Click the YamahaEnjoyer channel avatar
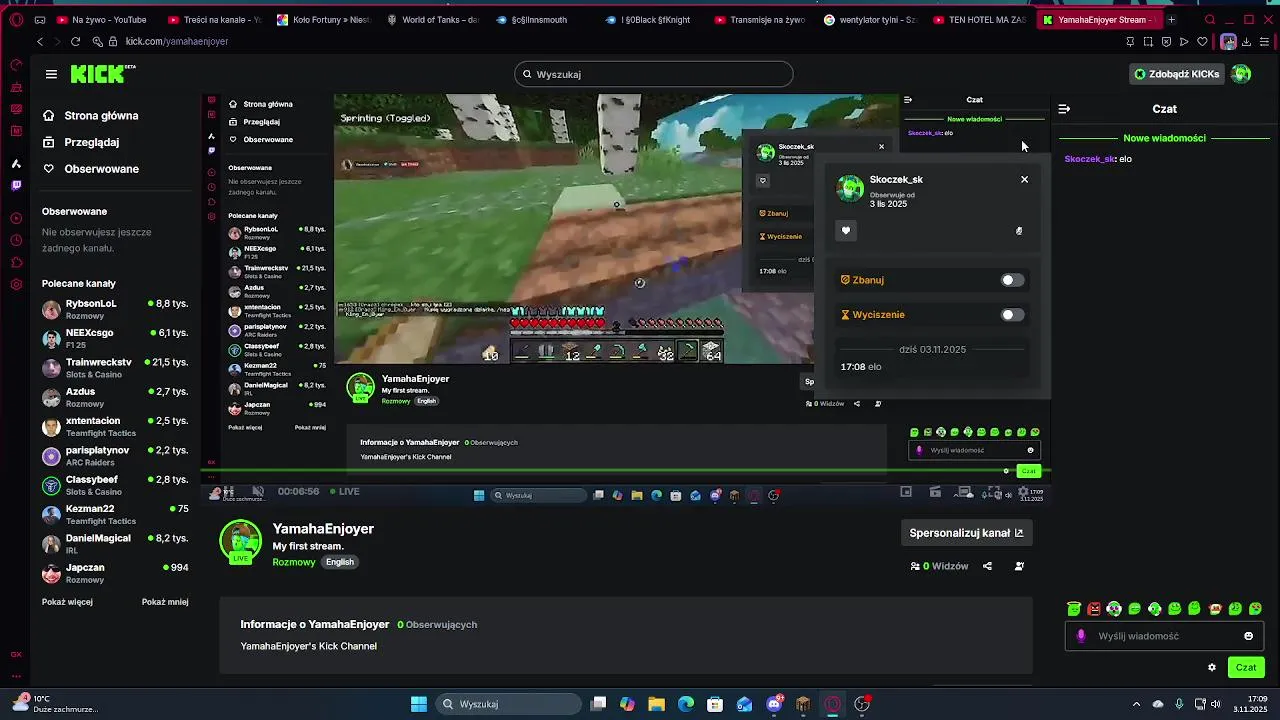Image resolution: width=1280 pixels, height=720 pixels. pyautogui.click(x=240, y=541)
